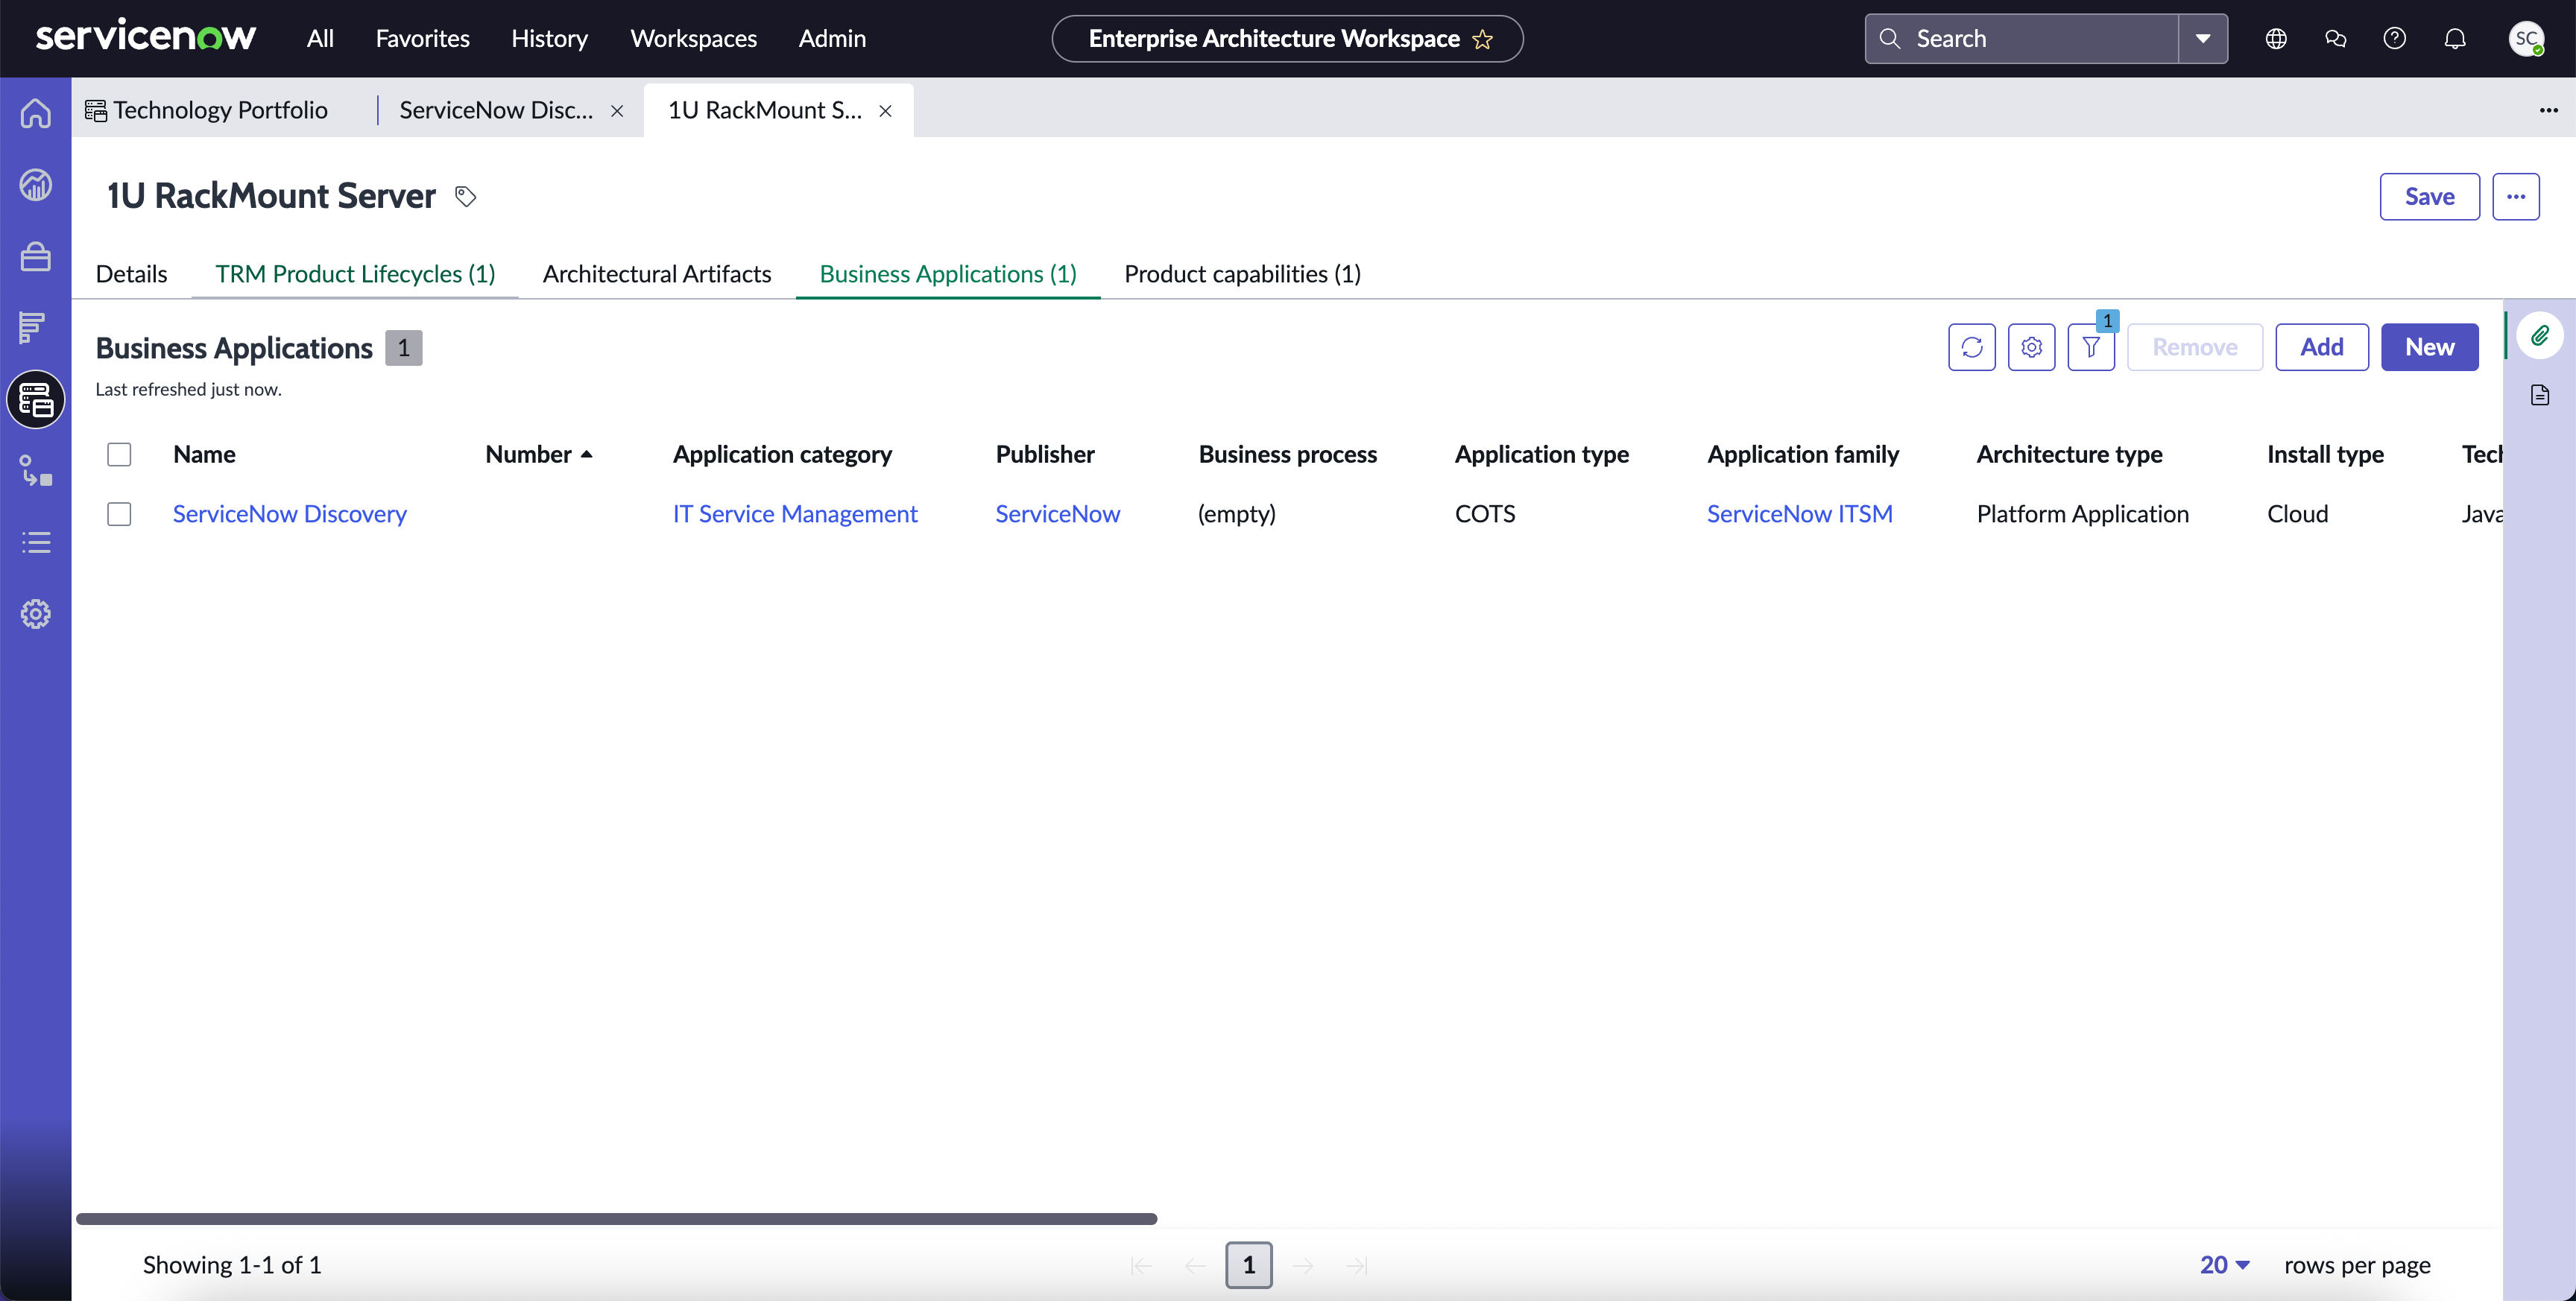Open the briefcase portfolio icon in sidebar

(x=36, y=257)
